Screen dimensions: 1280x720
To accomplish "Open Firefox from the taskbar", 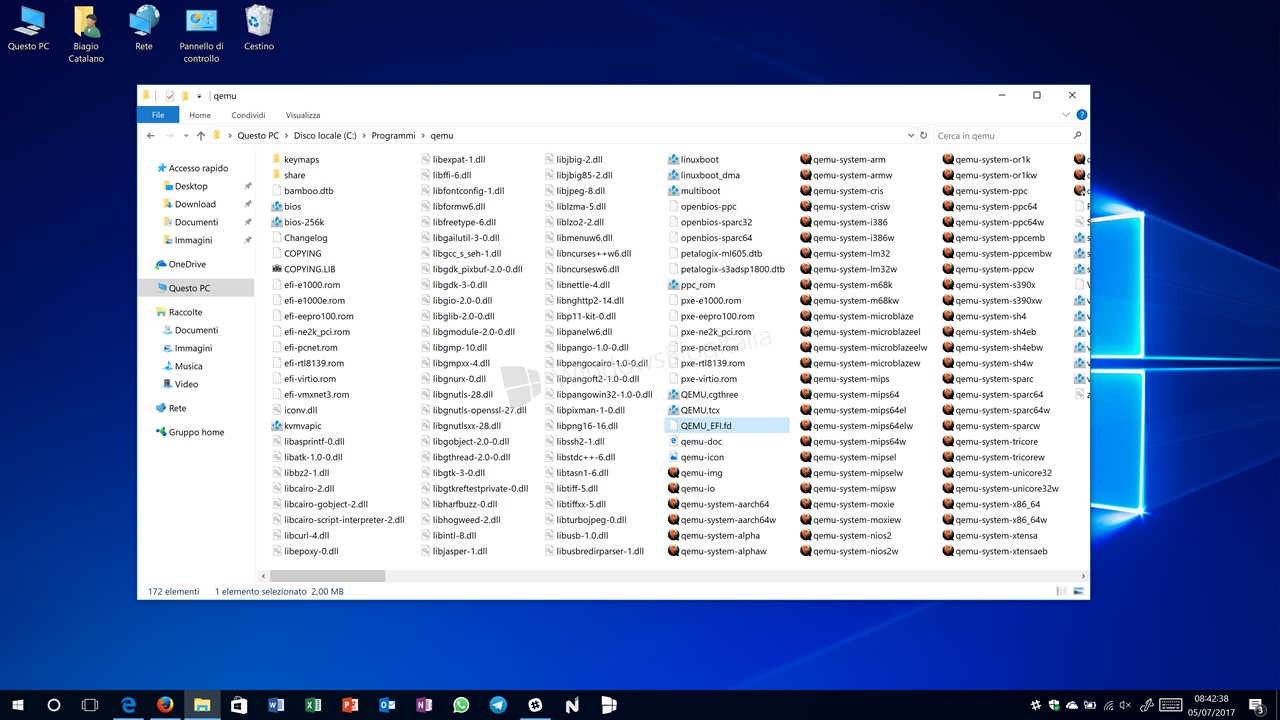I will [165, 705].
